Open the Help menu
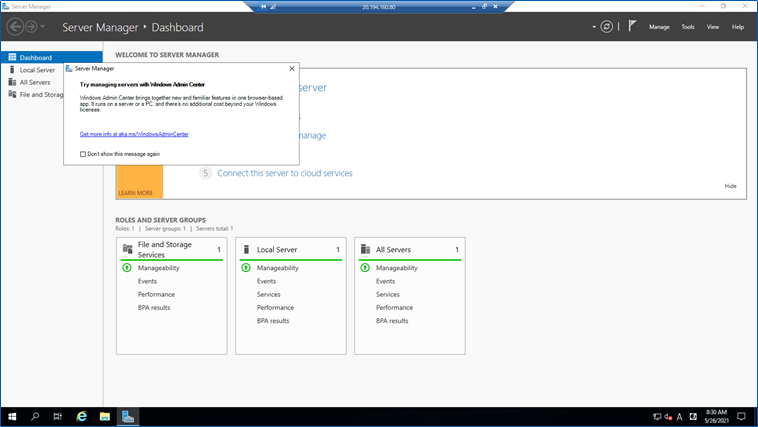 738,27
